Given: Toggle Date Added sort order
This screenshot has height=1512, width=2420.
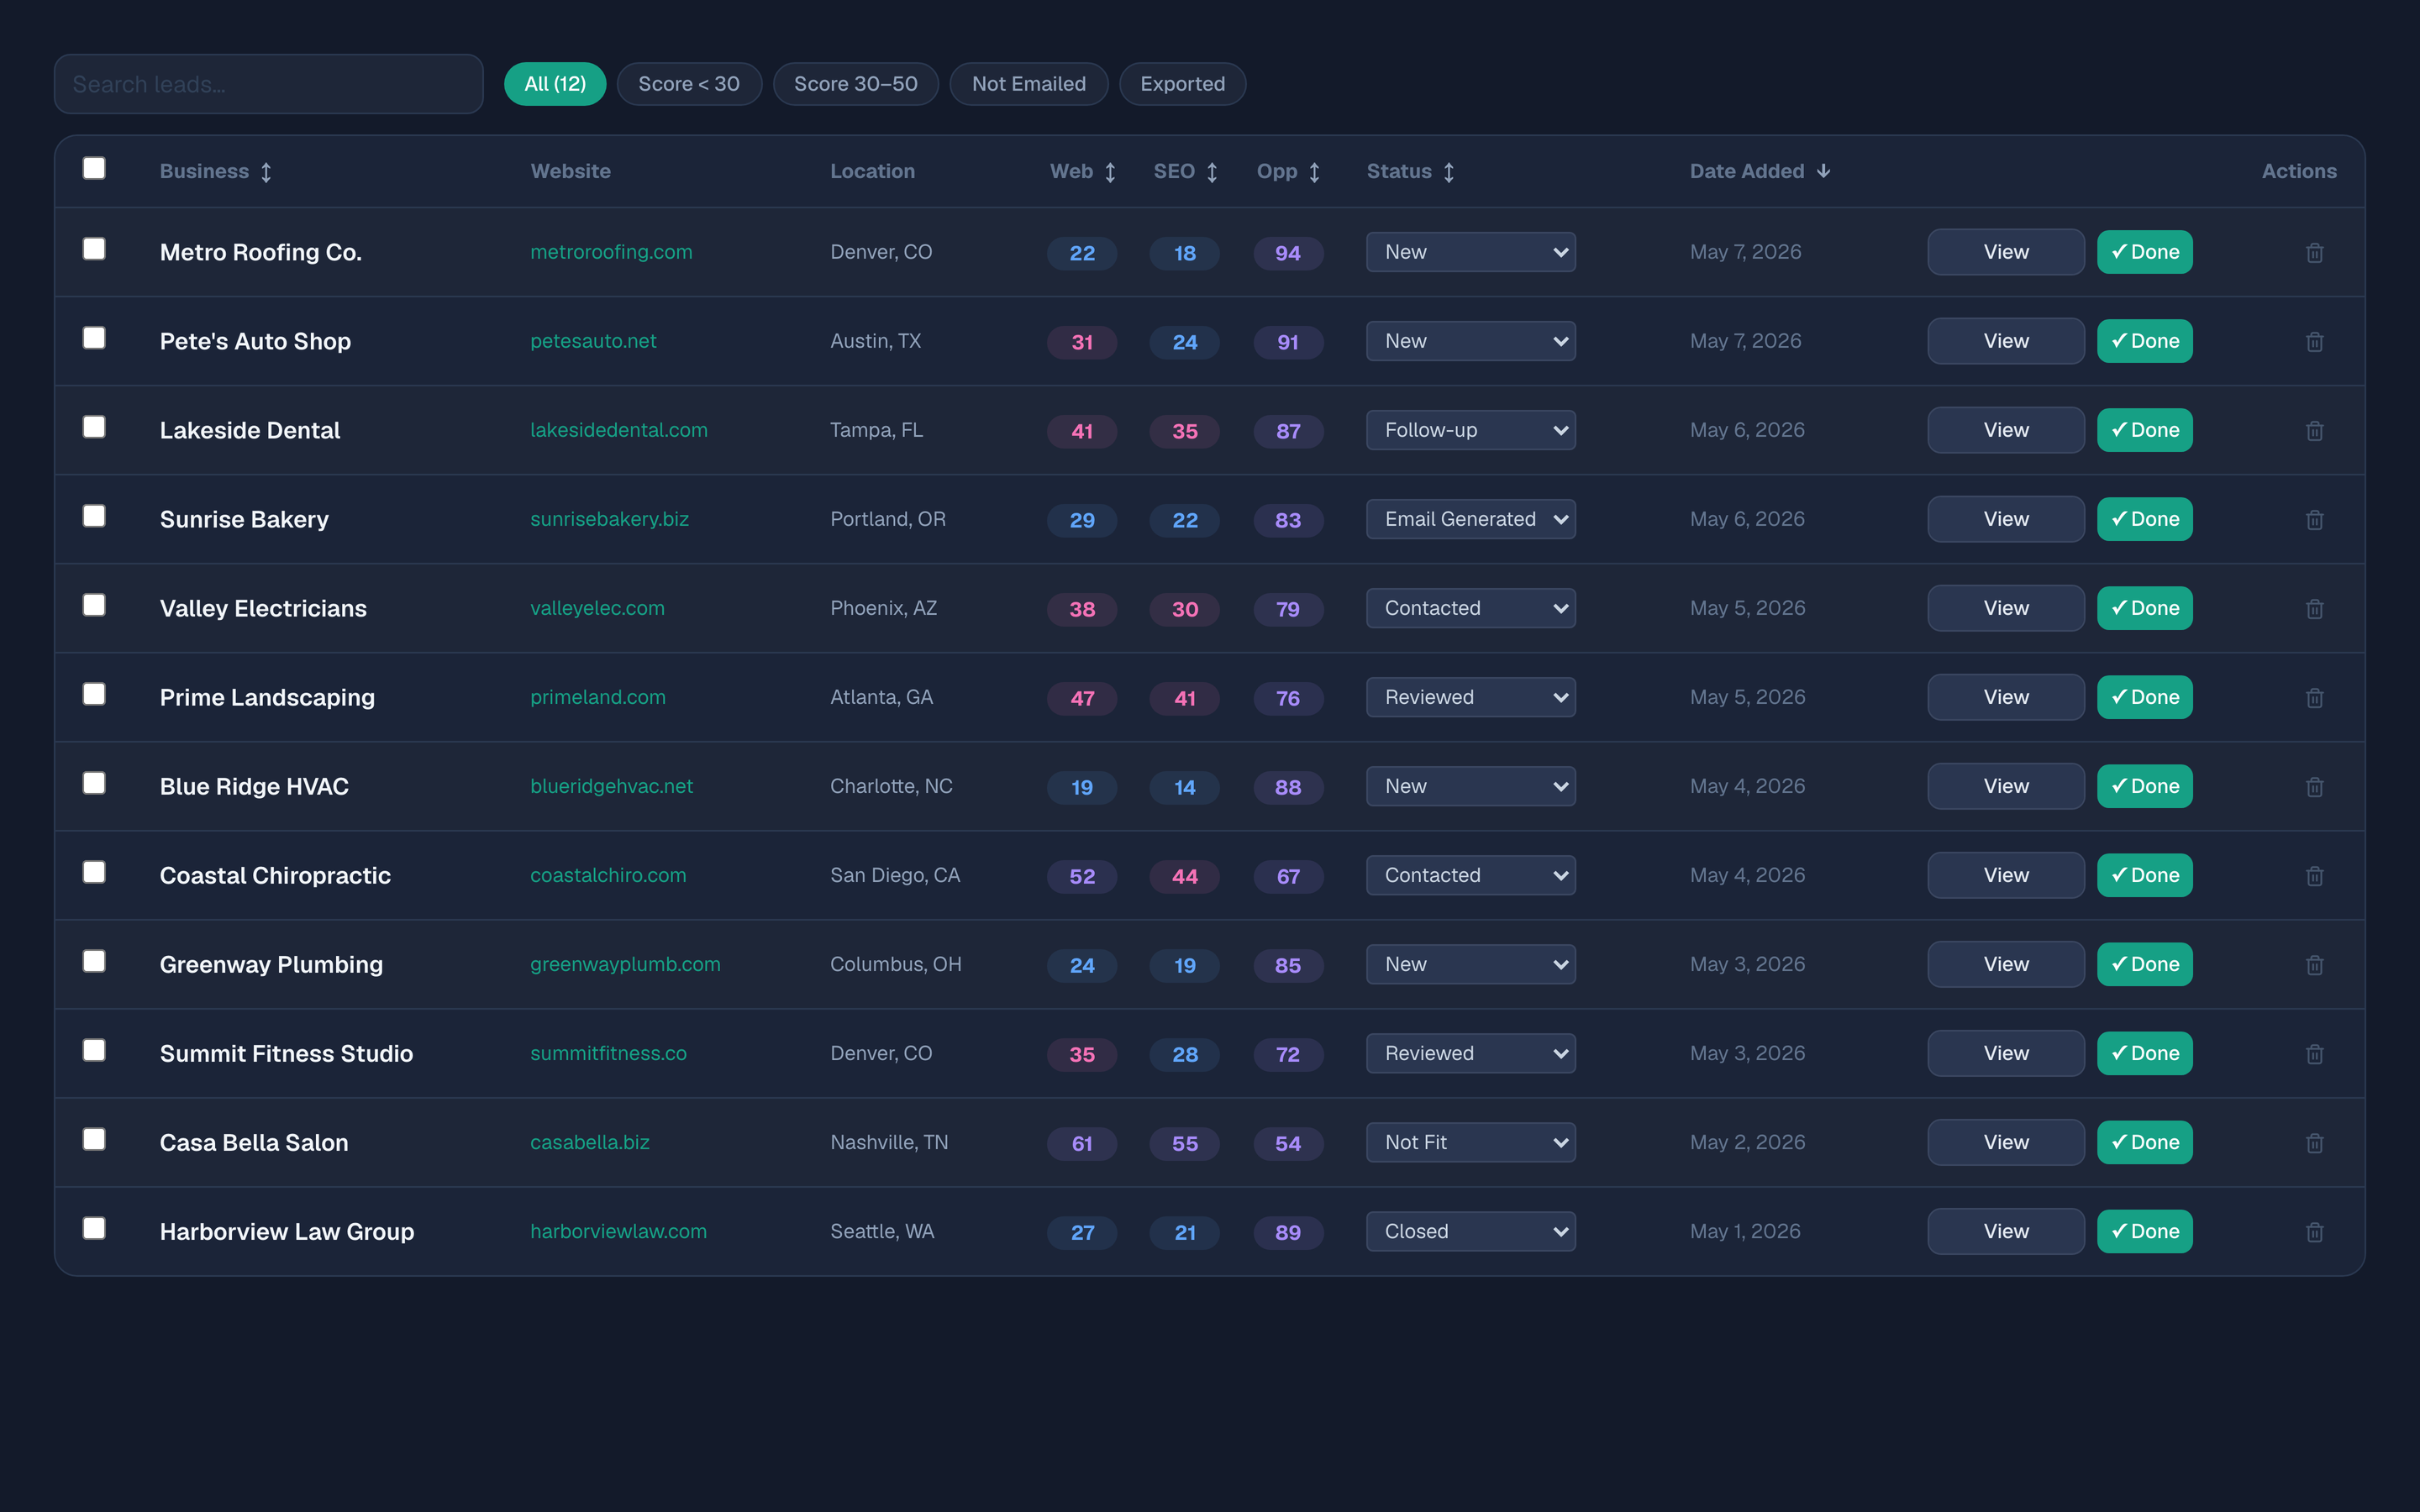Looking at the screenshot, I should pos(1760,172).
